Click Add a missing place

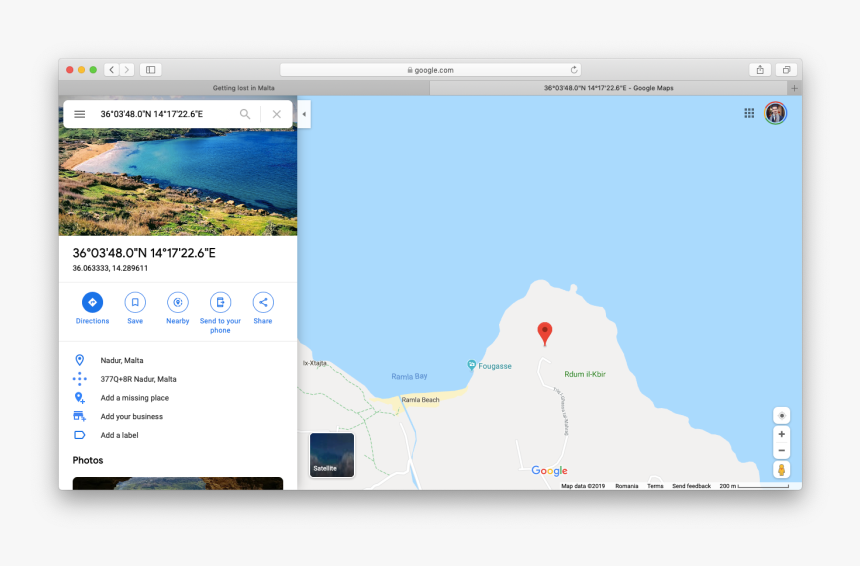pos(178,398)
